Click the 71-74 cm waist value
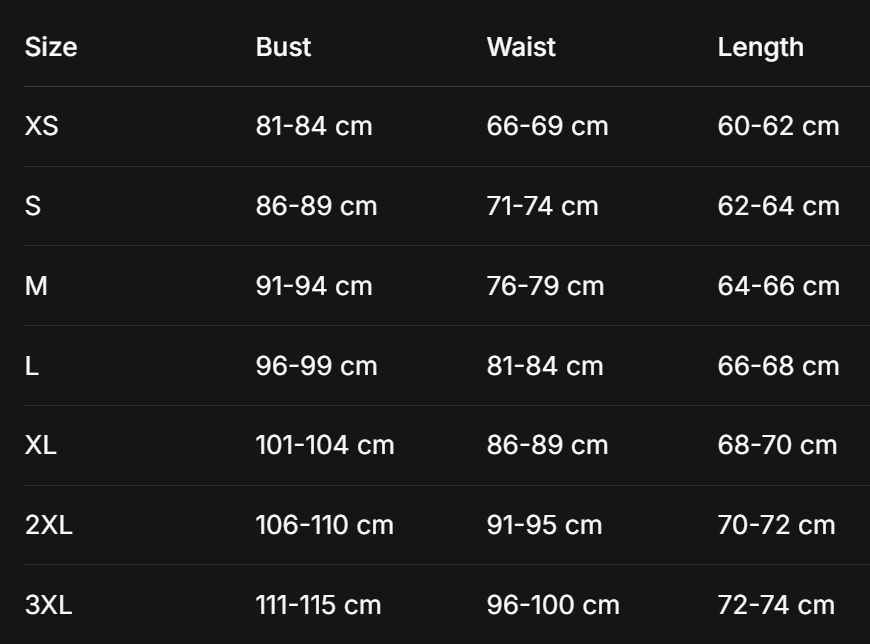870x644 pixels. click(x=542, y=206)
